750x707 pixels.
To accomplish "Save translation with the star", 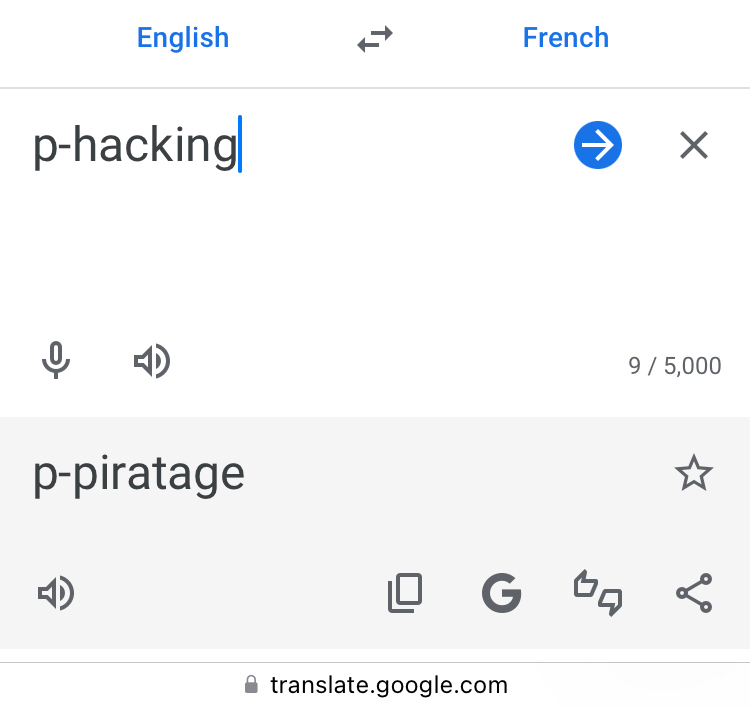I will (x=694, y=473).
